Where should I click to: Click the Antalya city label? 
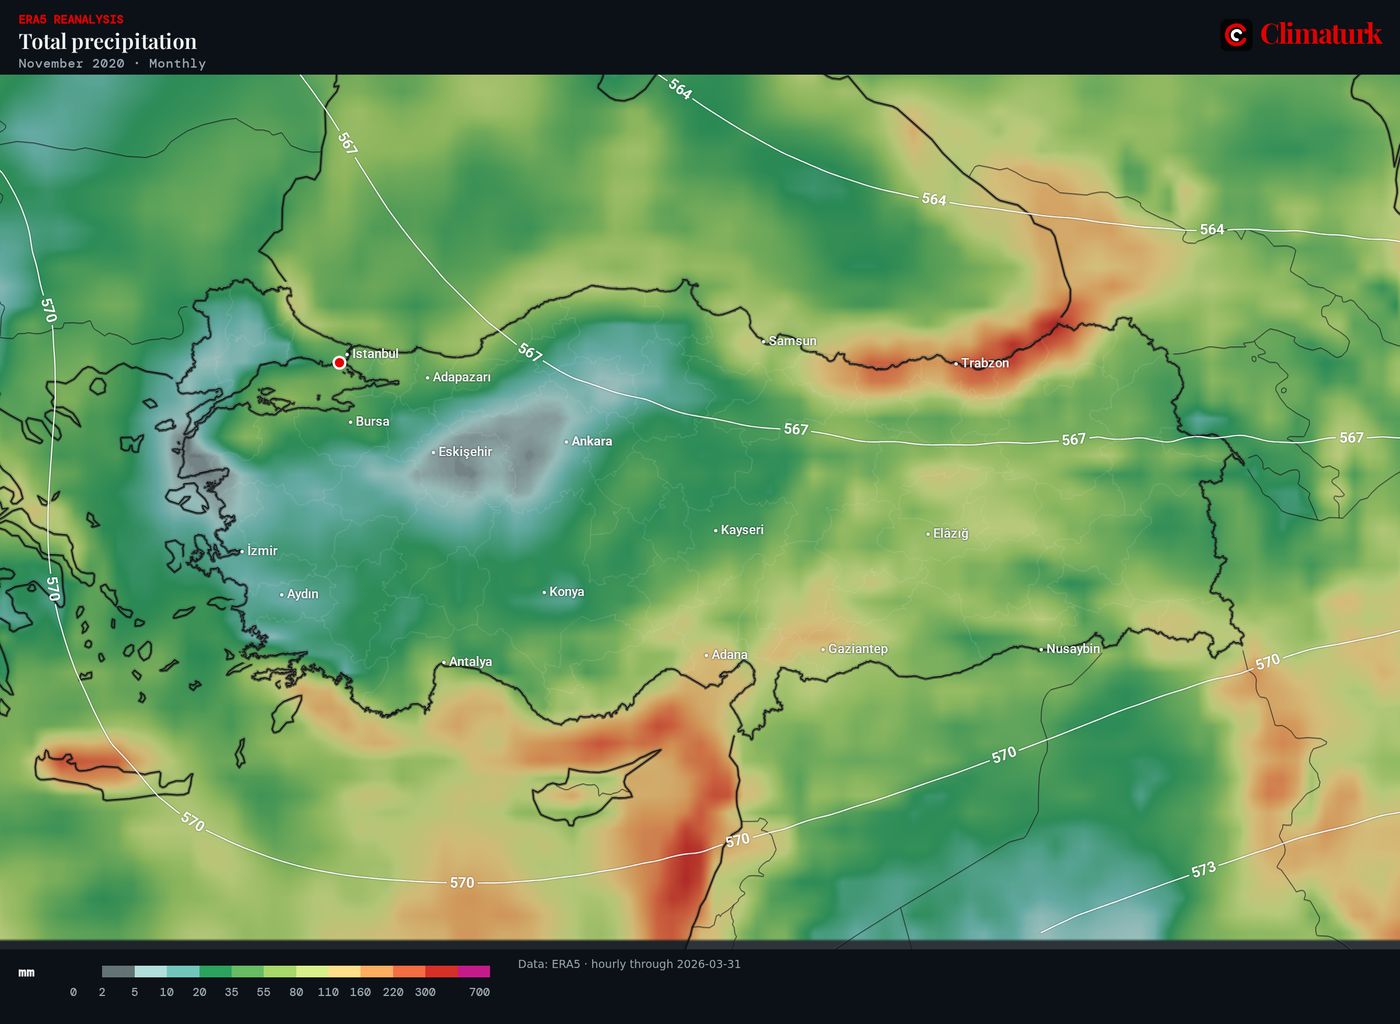pos(470,662)
